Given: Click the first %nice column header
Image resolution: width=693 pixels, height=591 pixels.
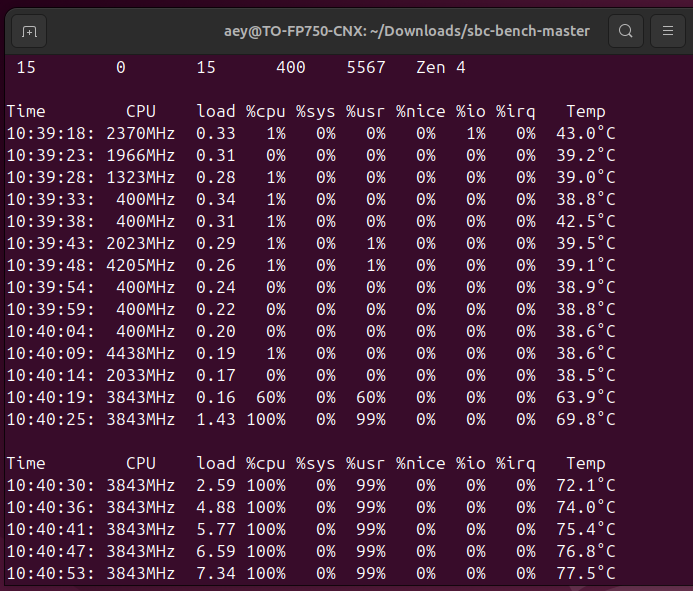Looking at the screenshot, I should click(420, 111).
